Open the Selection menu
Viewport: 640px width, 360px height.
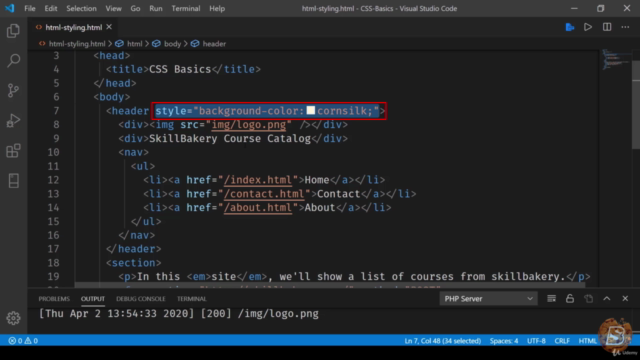point(81,8)
